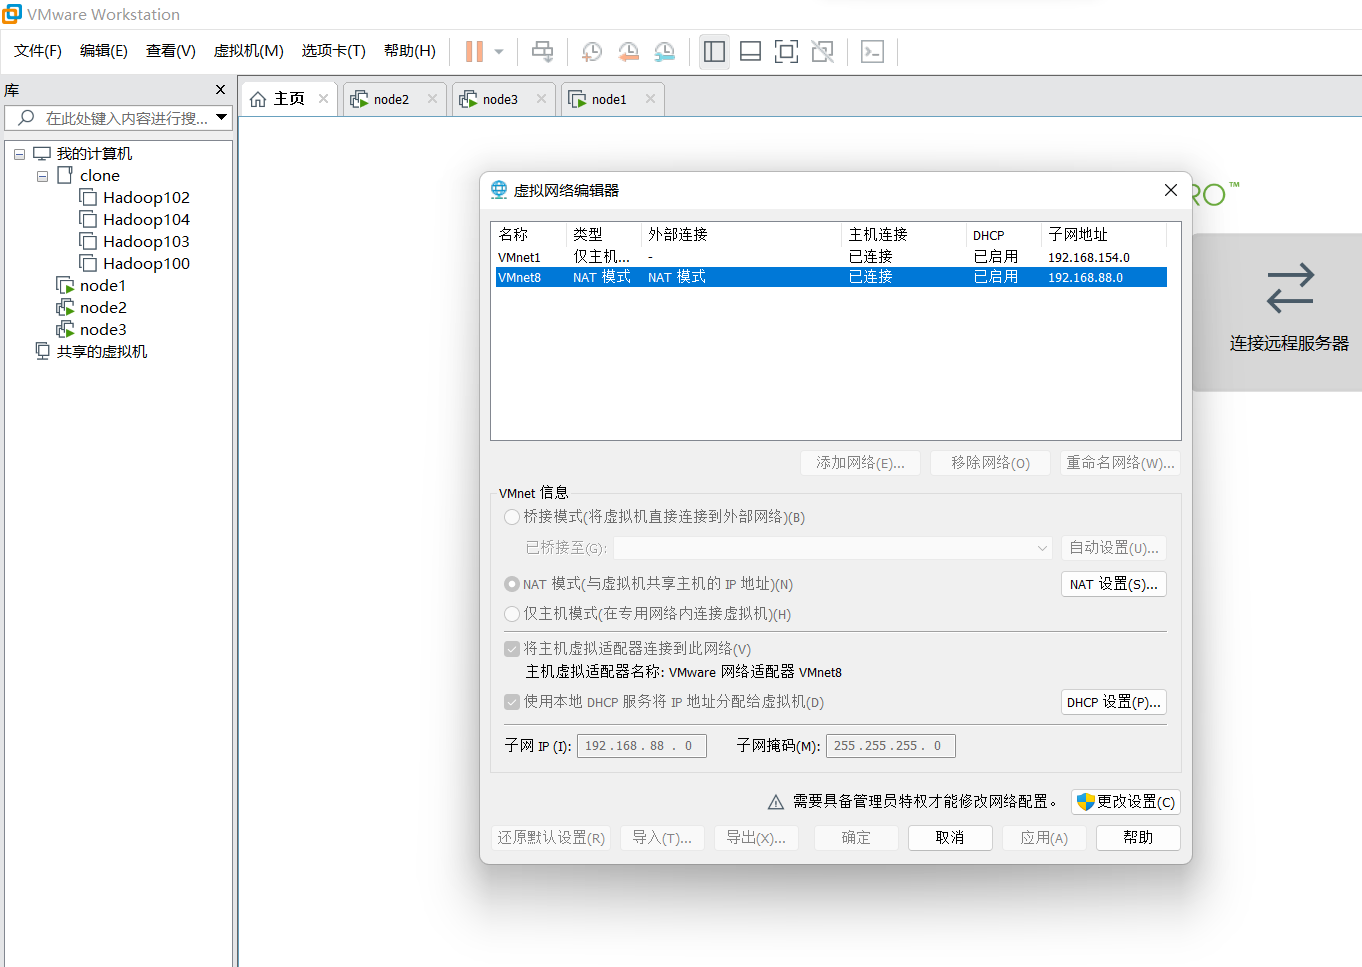Select node1 in the library tree
The image size is (1362, 967).
click(x=103, y=286)
